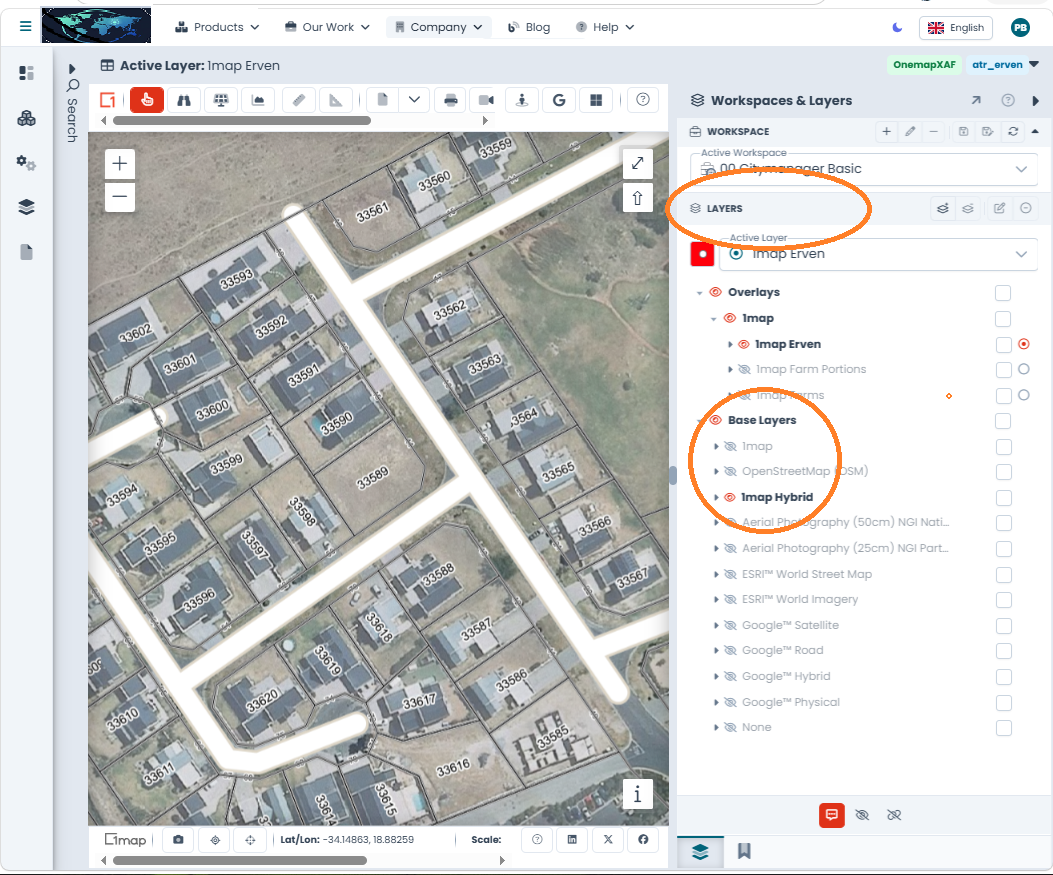Viewport: 1053px width, 875px height.
Task: Collapse the Overlays group
Action: pyautogui.click(x=699, y=293)
